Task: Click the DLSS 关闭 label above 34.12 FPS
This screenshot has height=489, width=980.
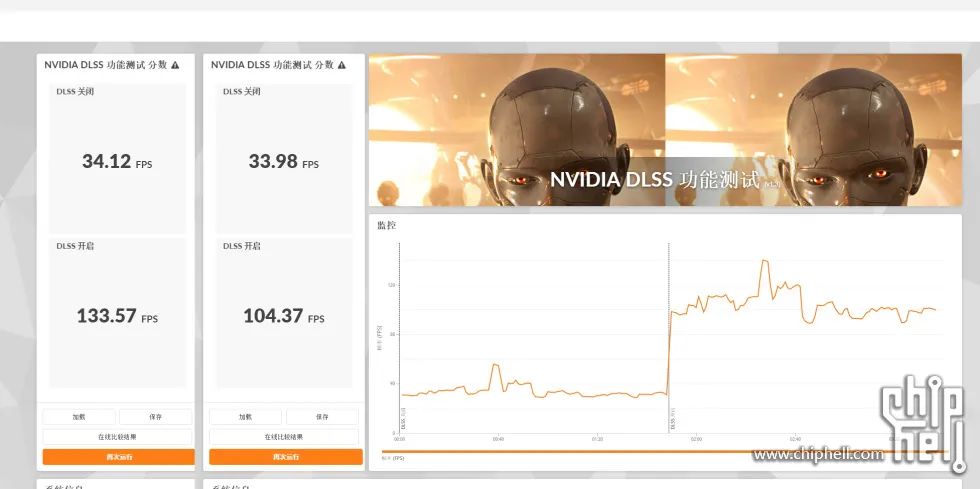Action: click(x=75, y=92)
